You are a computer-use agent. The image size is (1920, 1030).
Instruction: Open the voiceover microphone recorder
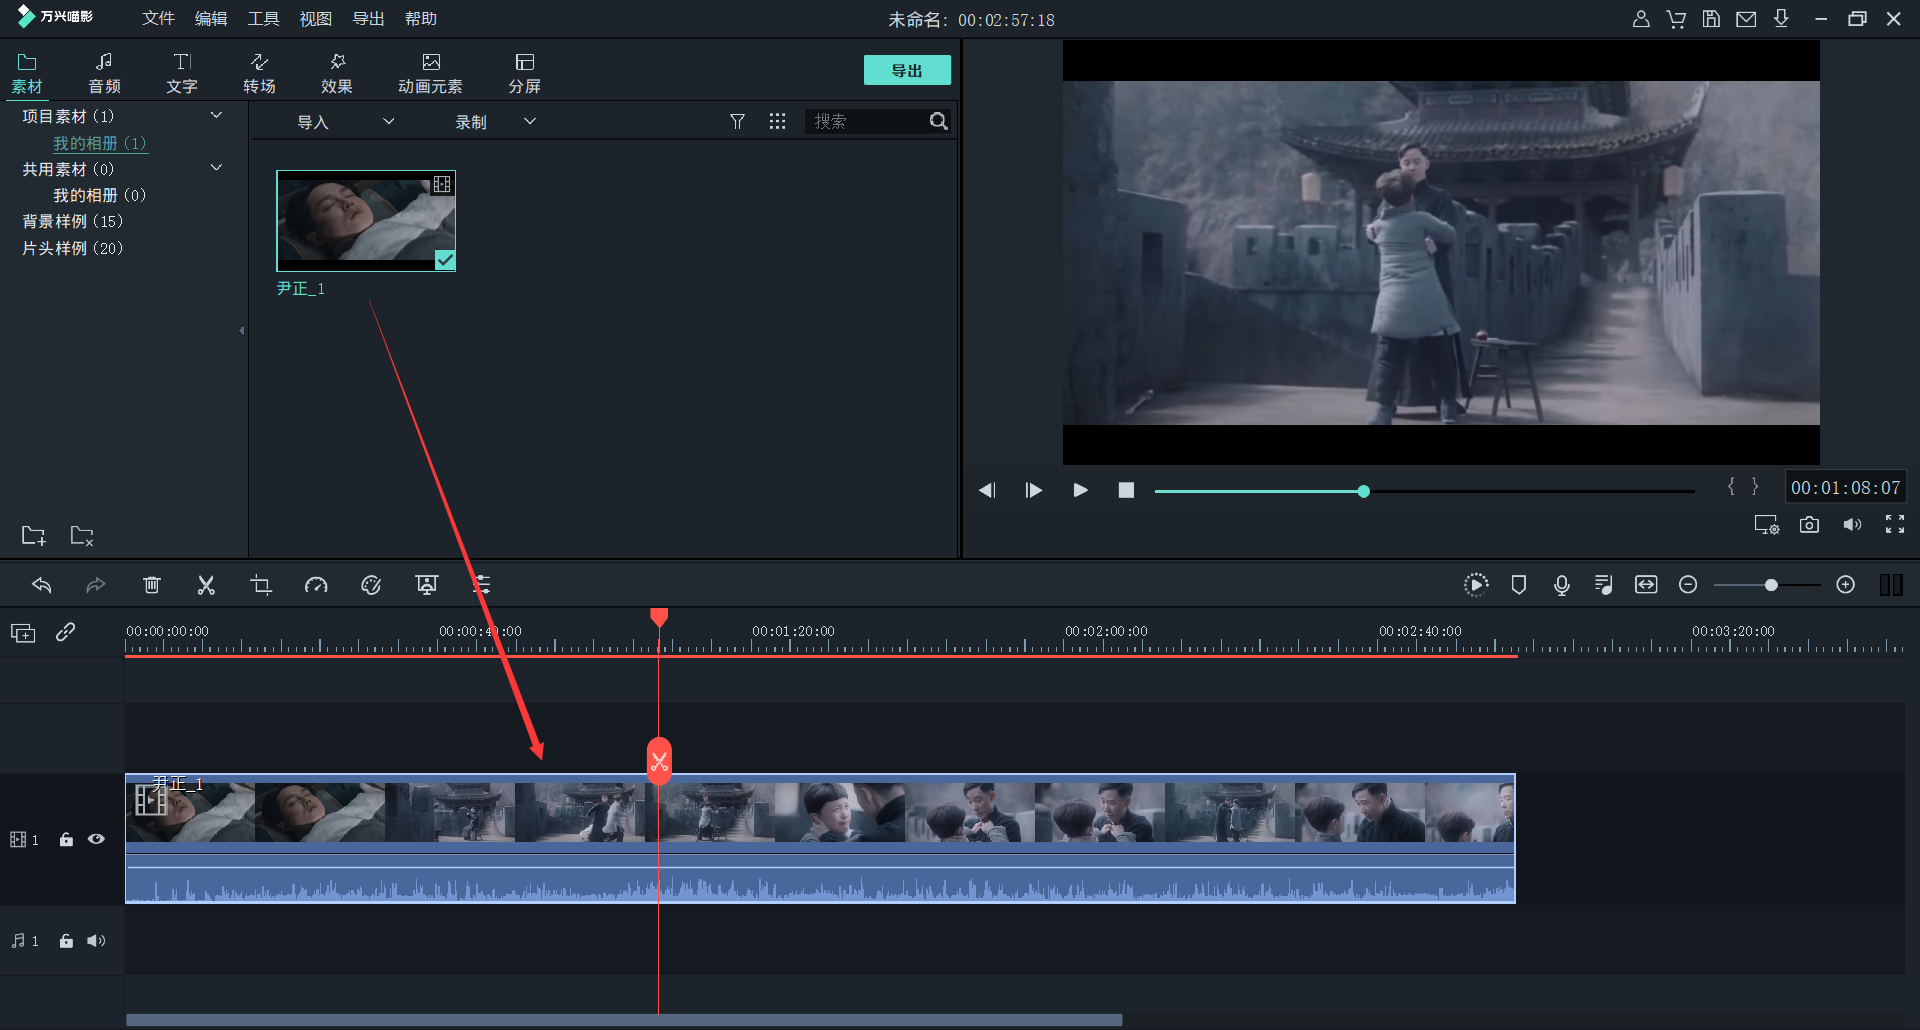click(1561, 585)
